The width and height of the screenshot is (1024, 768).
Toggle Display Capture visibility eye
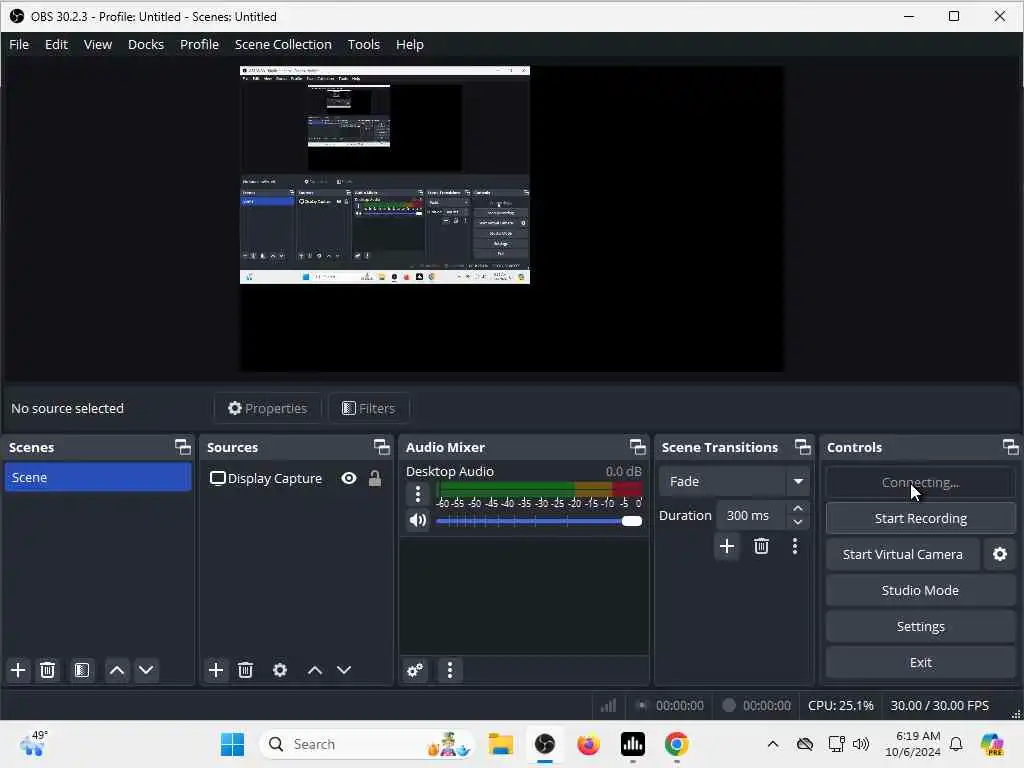[349, 479]
